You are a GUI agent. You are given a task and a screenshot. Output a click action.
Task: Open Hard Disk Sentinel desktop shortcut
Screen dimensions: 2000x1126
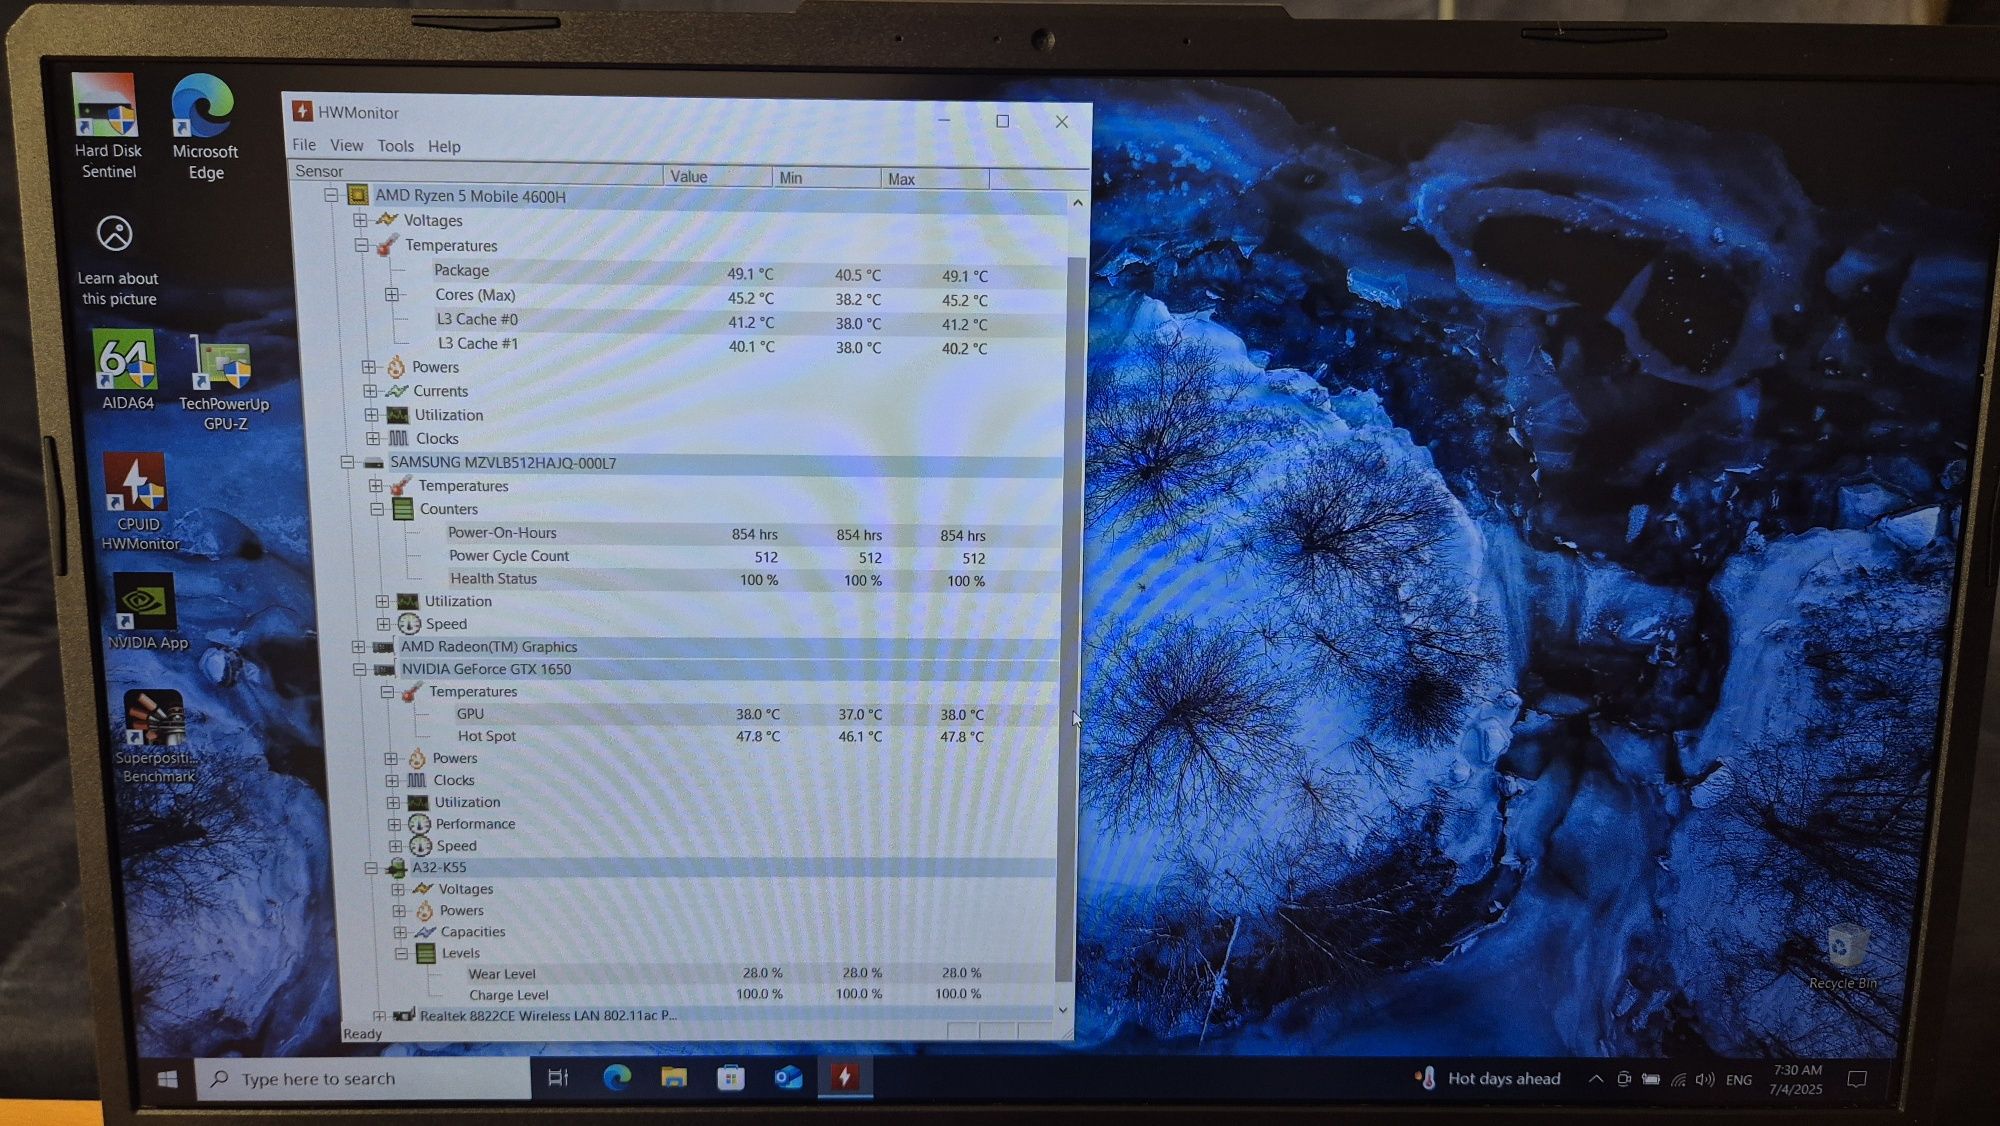coord(108,125)
